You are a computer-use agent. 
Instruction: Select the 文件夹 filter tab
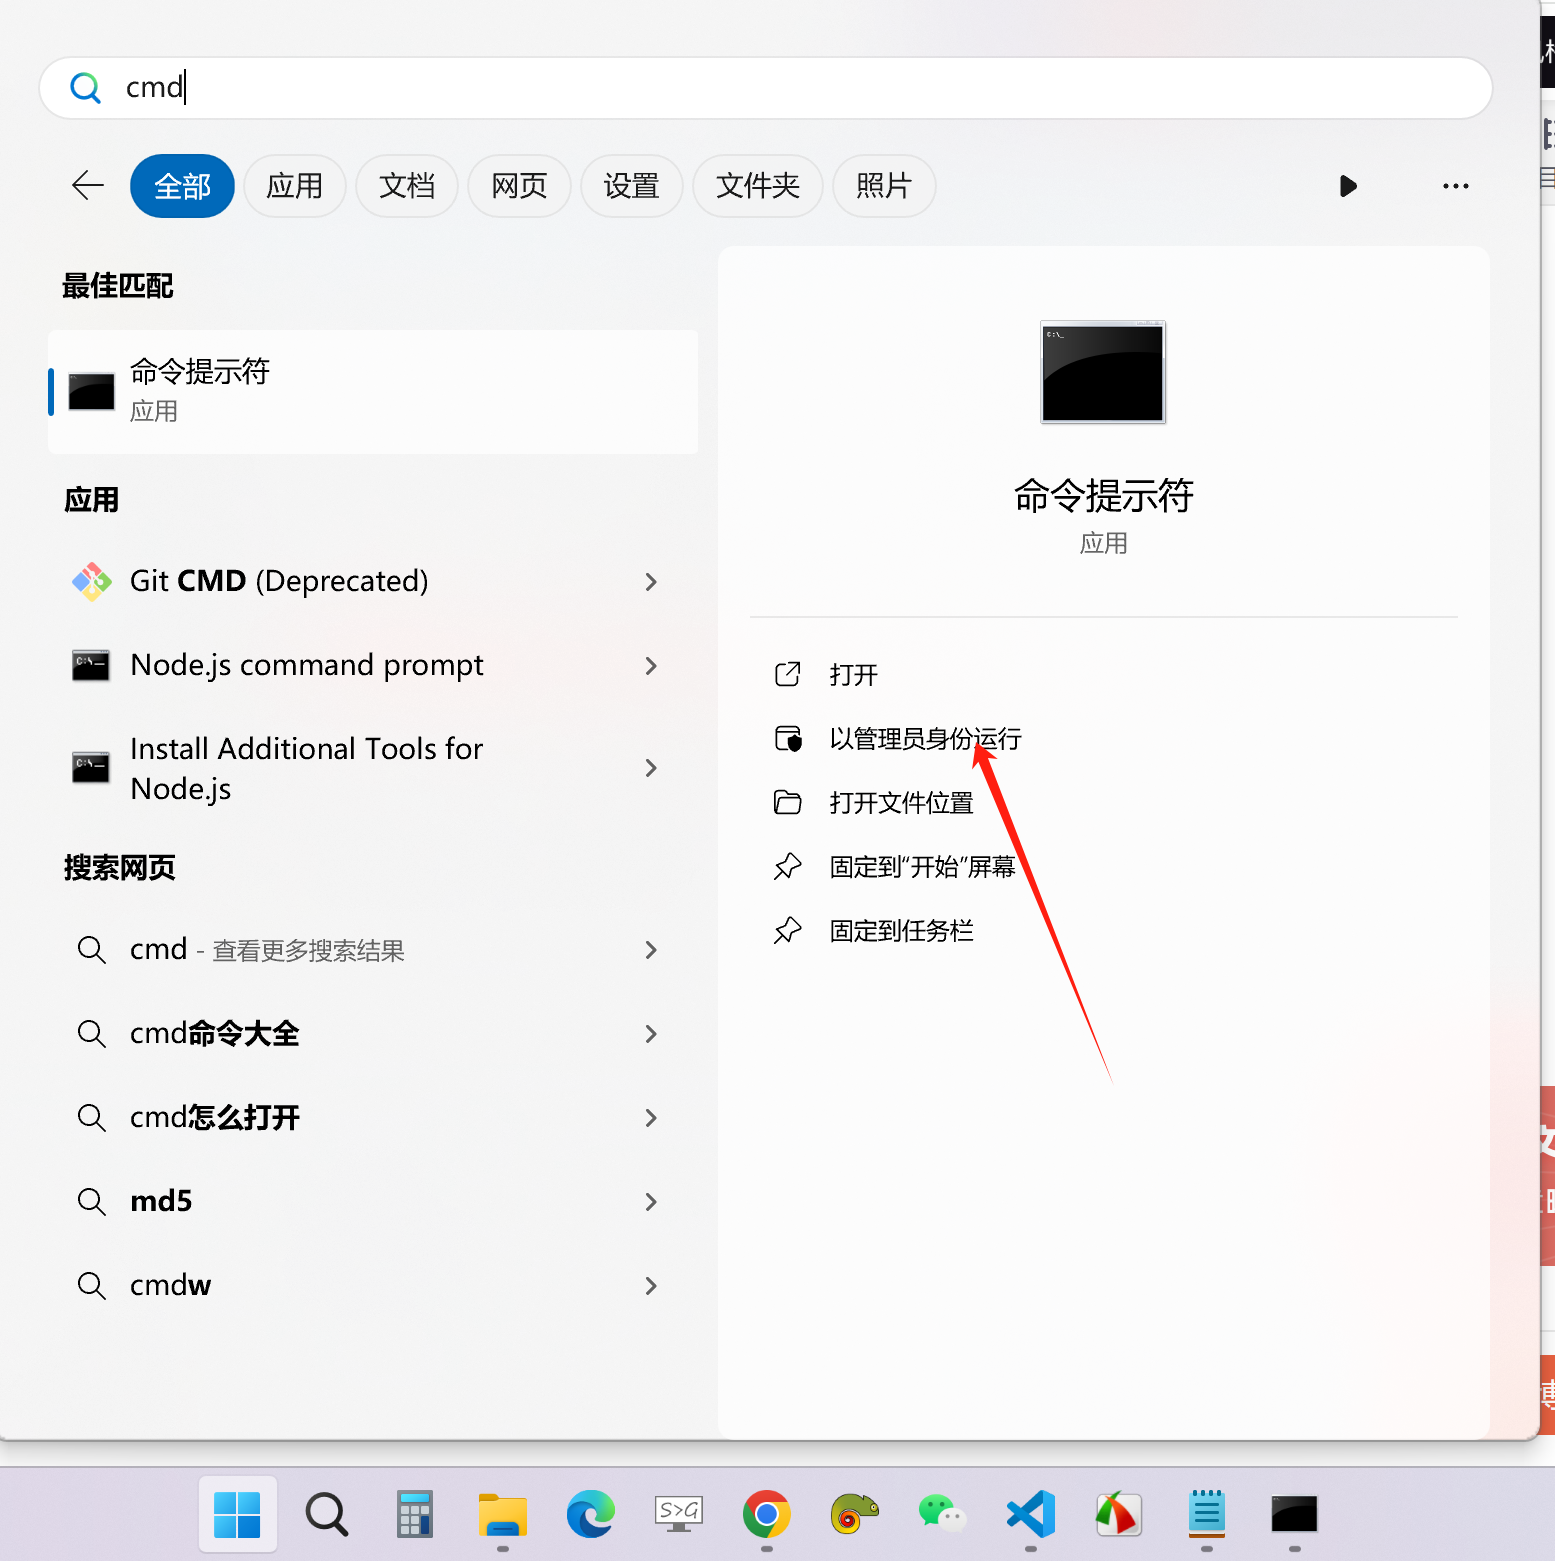[757, 186]
